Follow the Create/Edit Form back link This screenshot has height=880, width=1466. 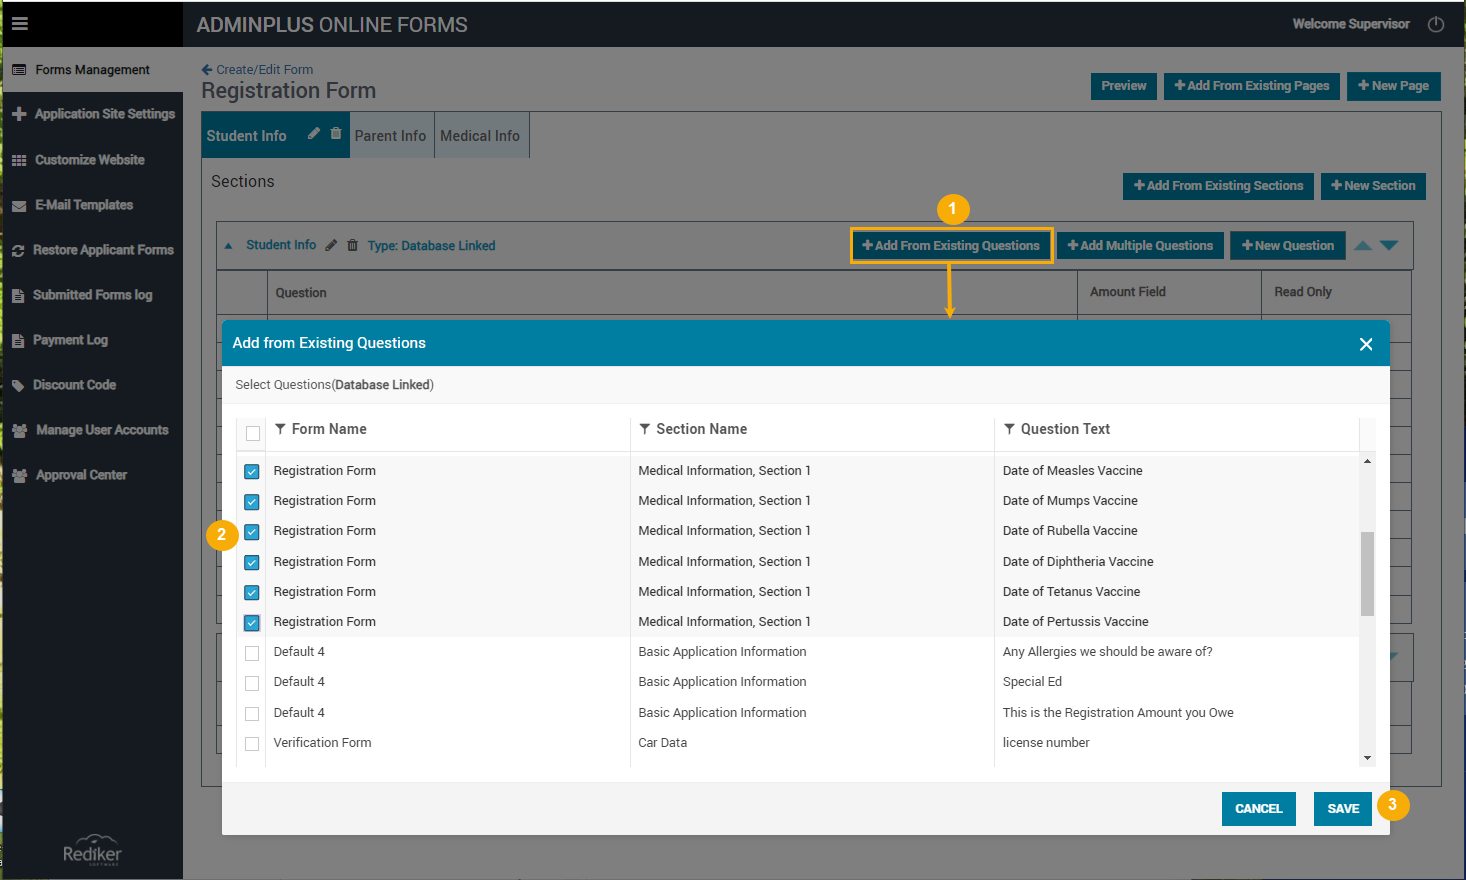click(264, 70)
